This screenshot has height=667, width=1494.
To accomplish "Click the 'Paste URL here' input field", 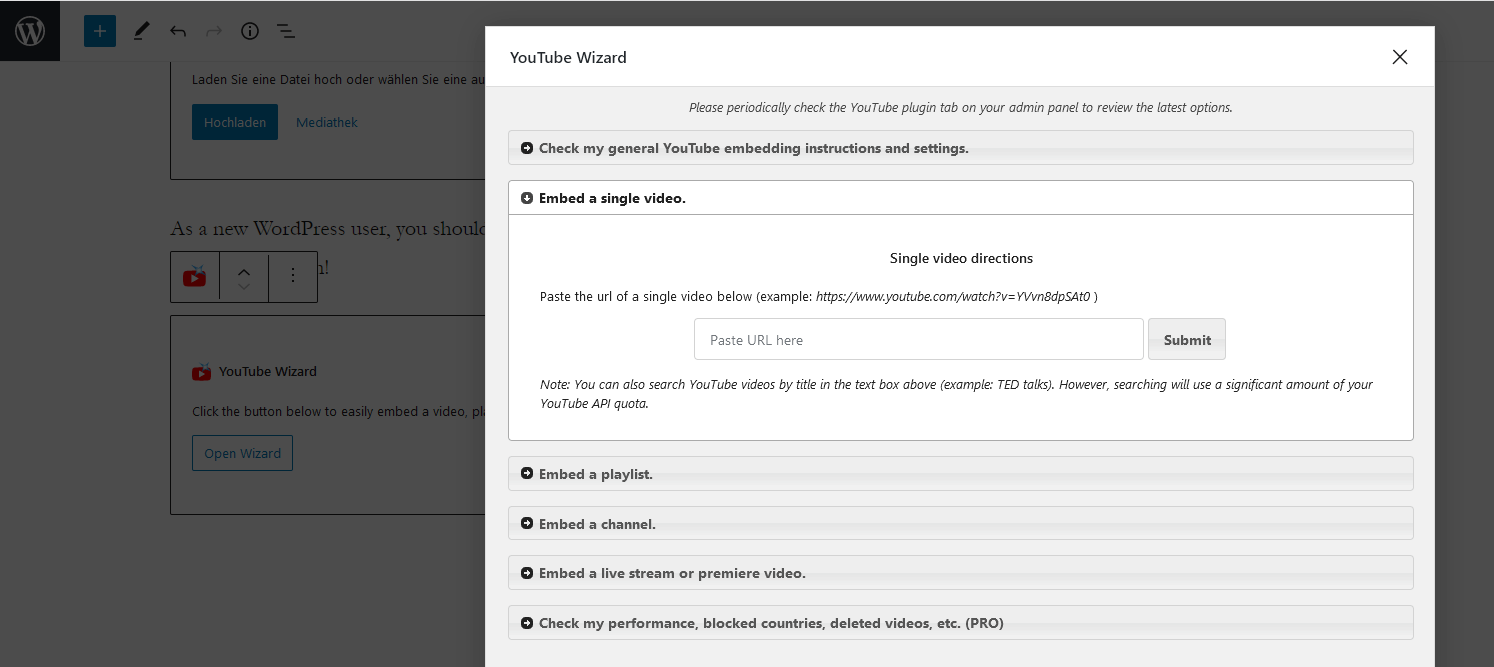I will [919, 340].
